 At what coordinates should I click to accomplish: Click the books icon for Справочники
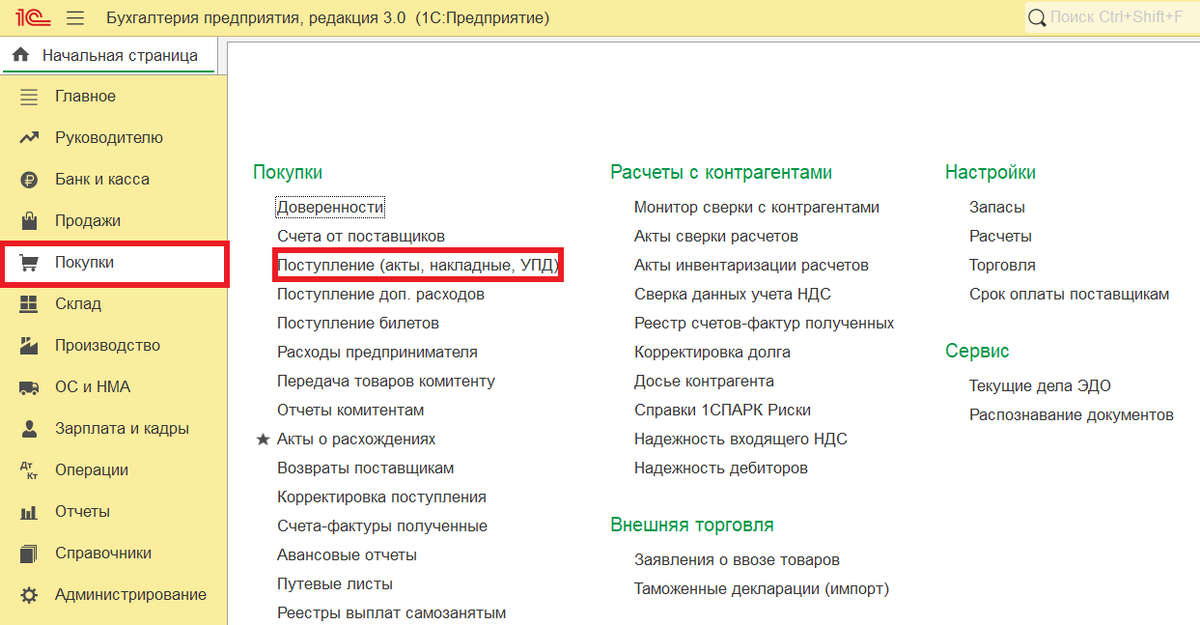click(29, 553)
